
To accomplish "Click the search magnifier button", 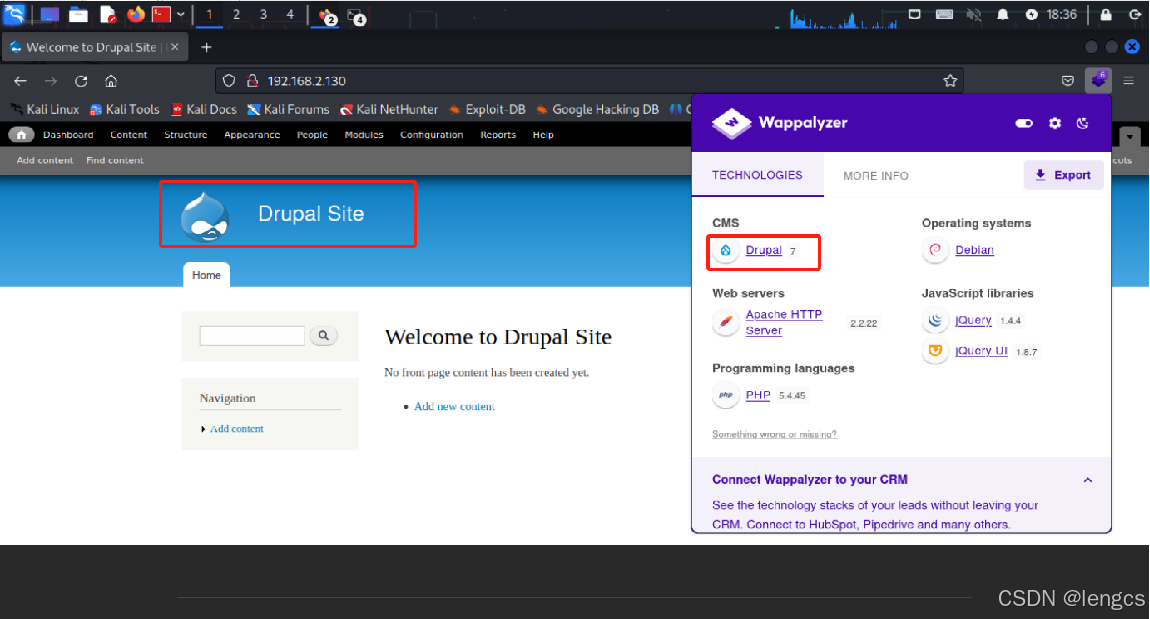I will [323, 336].
